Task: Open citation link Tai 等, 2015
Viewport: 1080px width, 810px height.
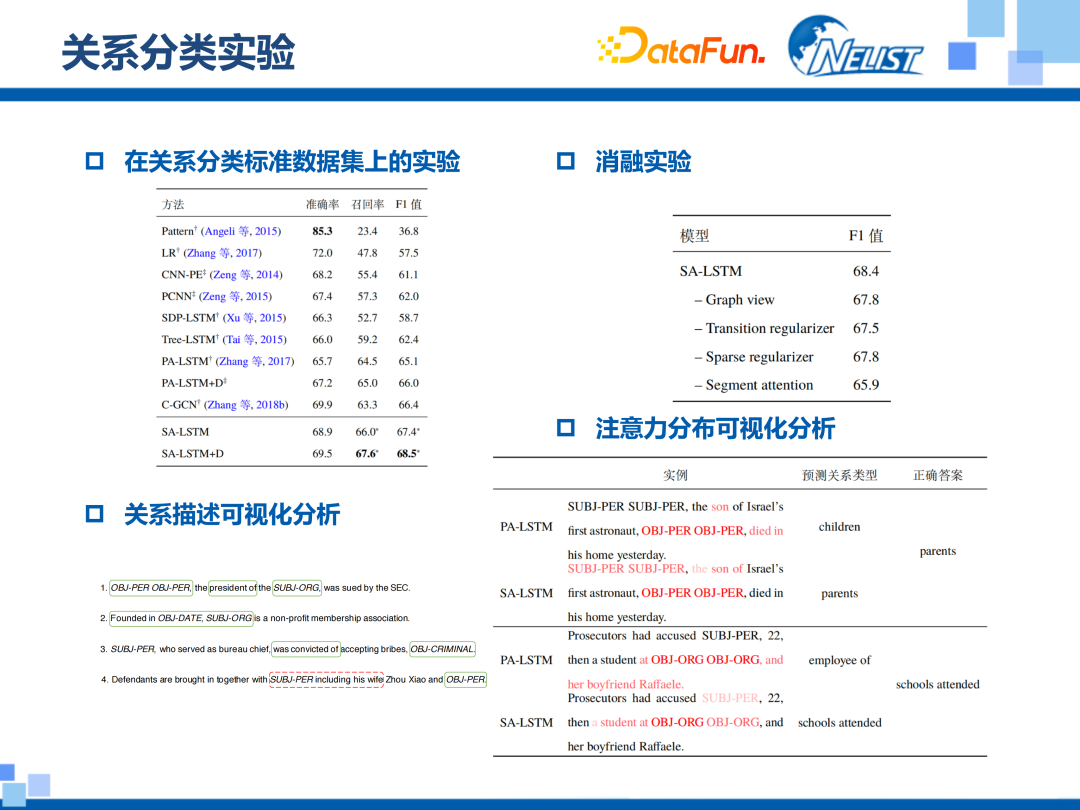Action: coord(254,339)
